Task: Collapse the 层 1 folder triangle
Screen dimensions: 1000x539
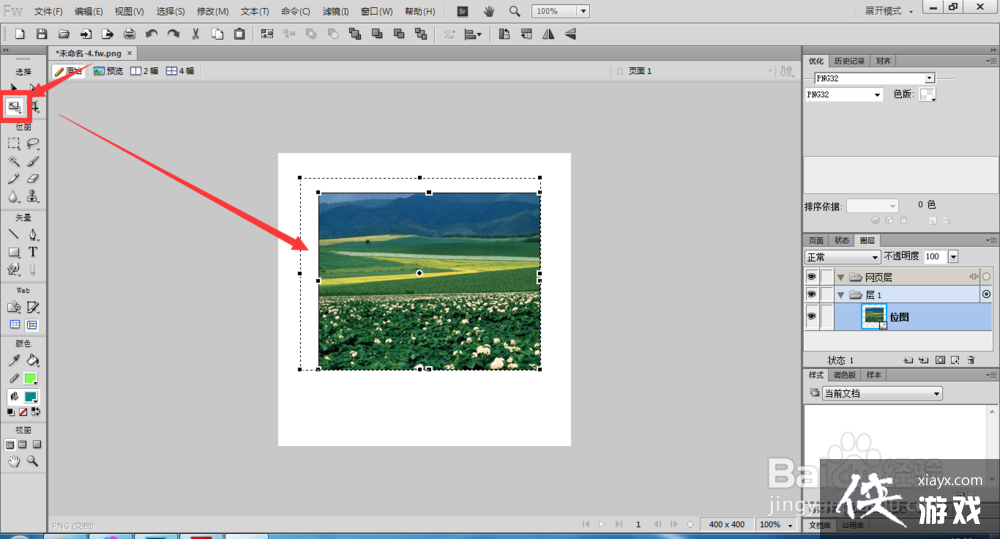Action: point(841,295)
